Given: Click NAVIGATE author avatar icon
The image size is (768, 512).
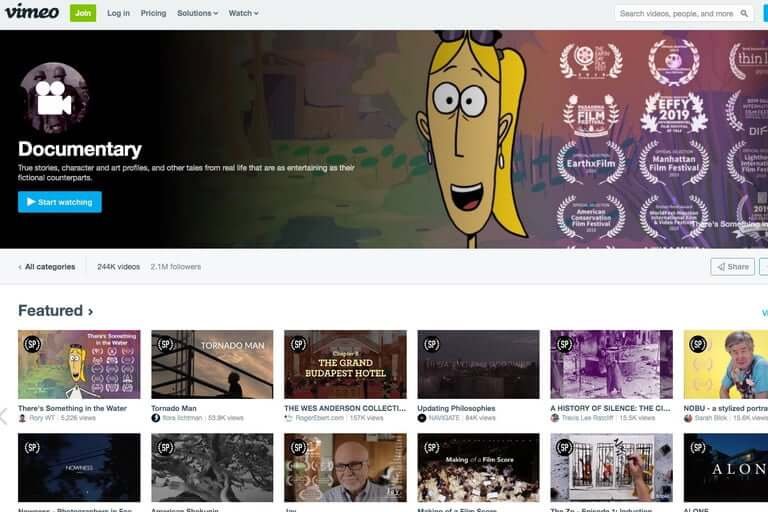Looking at the screenshot, I should pos(422,418).
